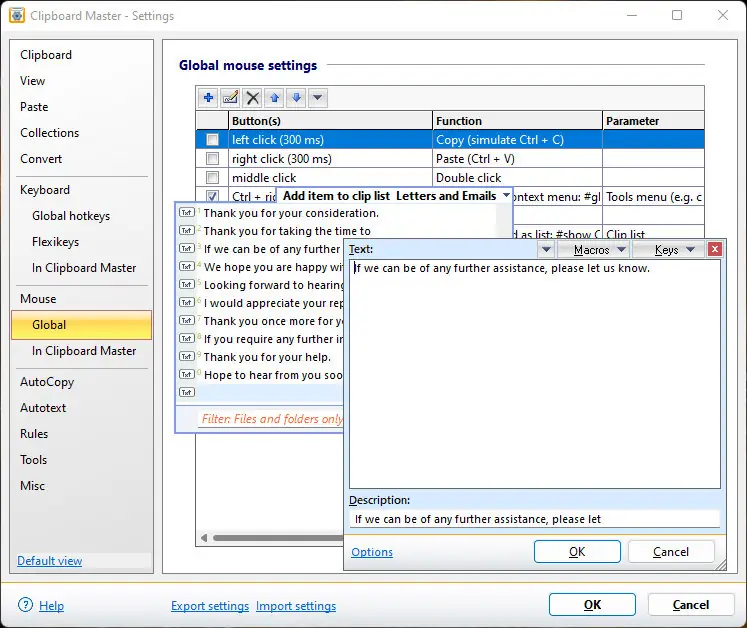Image resolution: width=747 pixels, height=628 pixels.
Task: Click the Default view link
Action: [x=50, y=561]
